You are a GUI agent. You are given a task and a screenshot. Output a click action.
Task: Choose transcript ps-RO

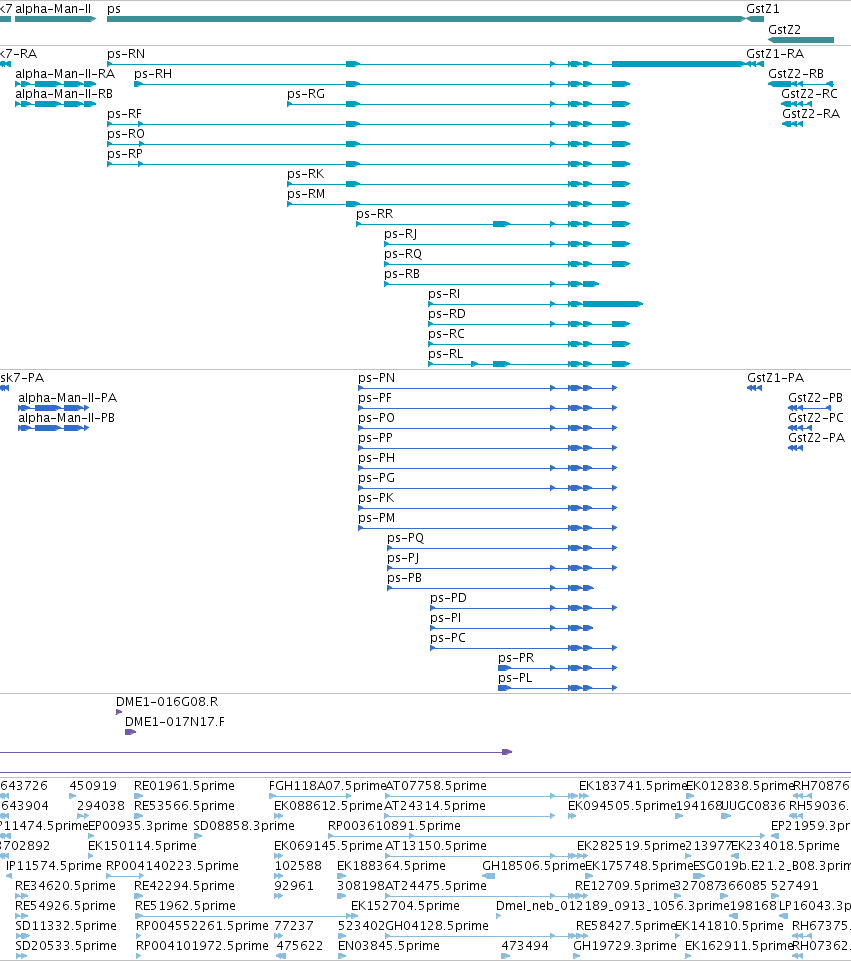pos(126,134)
